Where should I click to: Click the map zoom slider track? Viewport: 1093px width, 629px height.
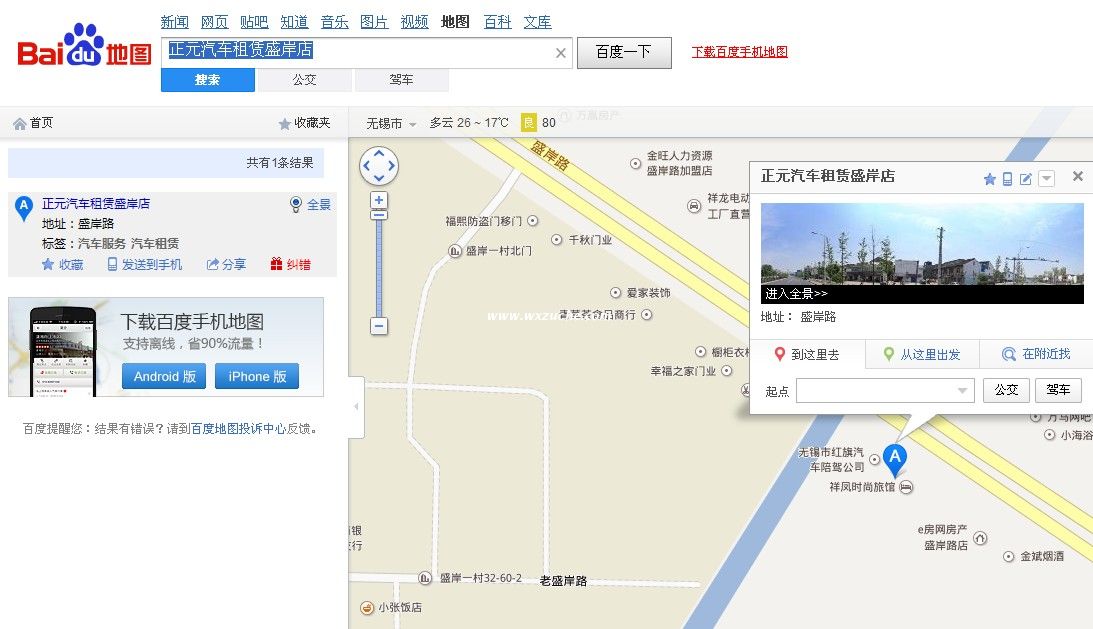coord(379,265)
